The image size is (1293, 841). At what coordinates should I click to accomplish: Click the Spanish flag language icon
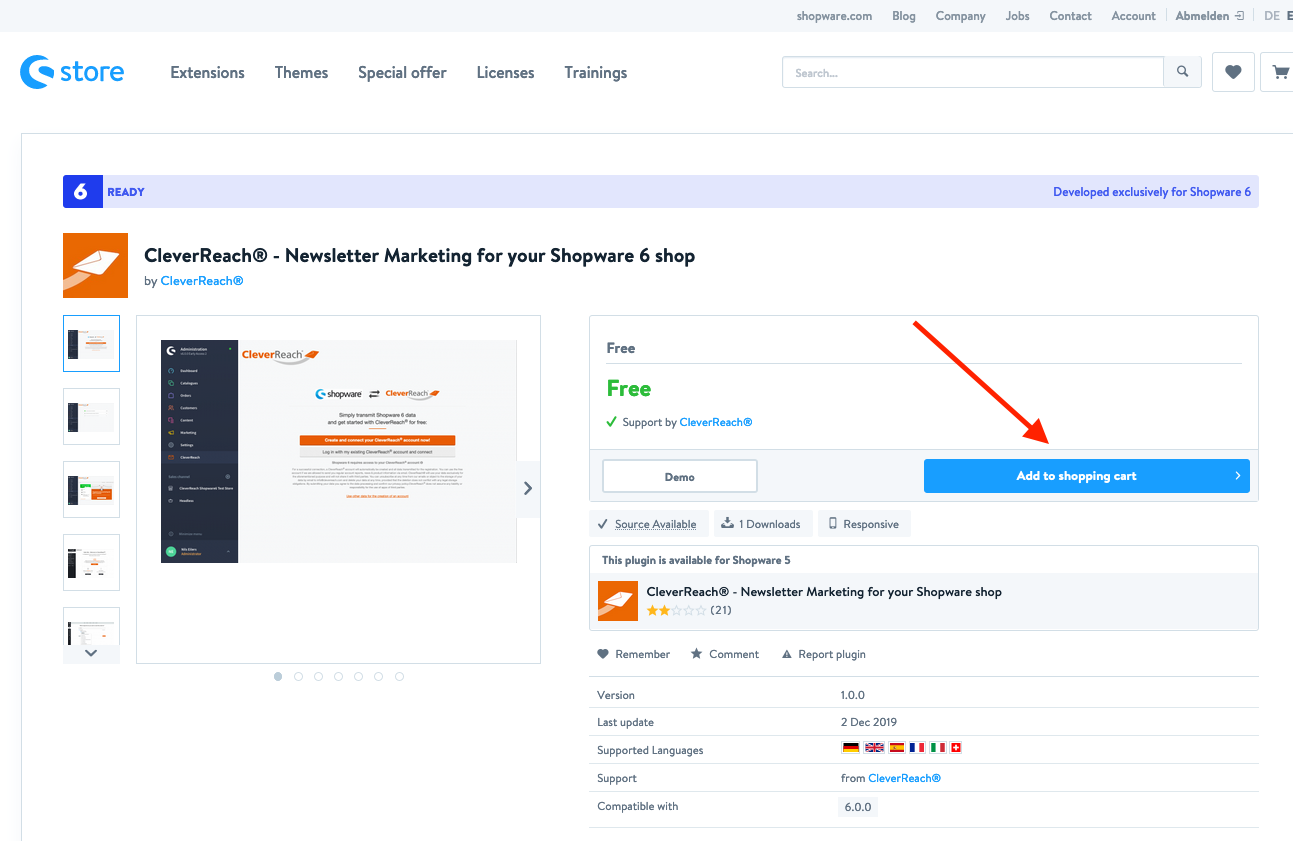pyautogui.click(x=896, y=747)
